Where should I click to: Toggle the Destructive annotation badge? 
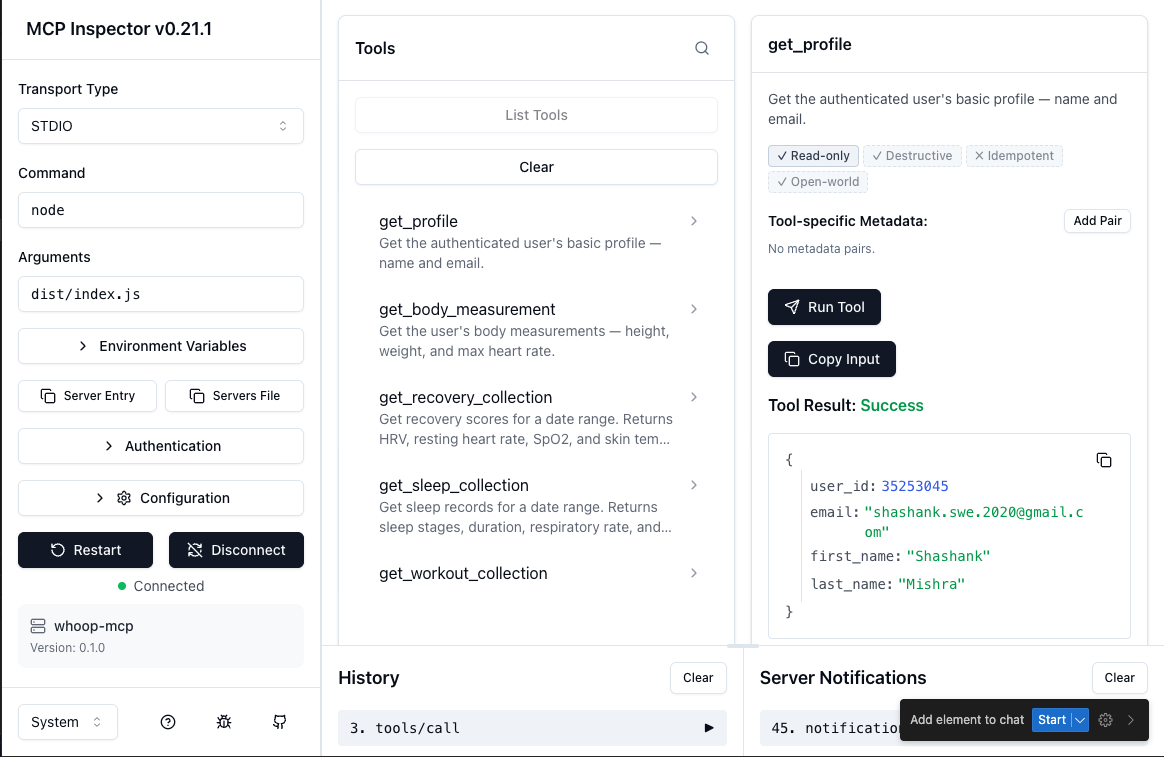tap(912, 155)
